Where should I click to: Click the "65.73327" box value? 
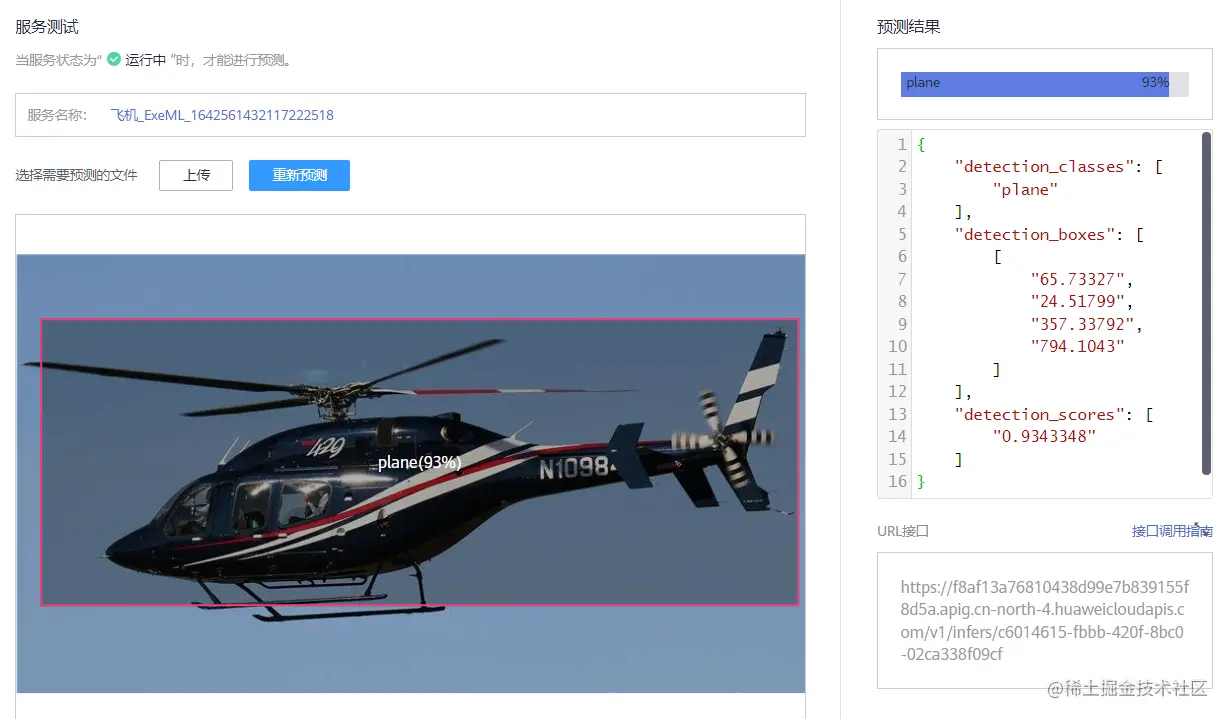(x=1077, y=279)
